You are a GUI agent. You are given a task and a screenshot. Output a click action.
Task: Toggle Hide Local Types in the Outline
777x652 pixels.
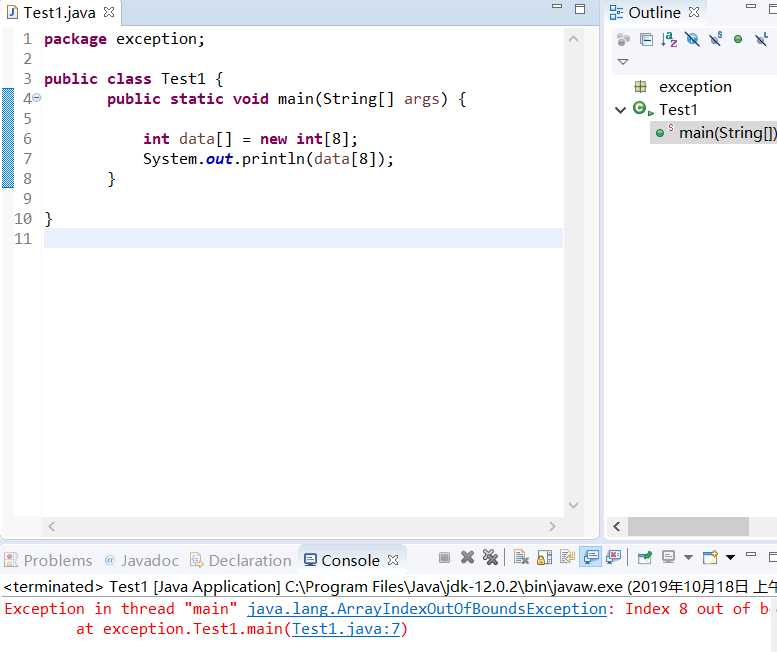(x=761, y=40)
